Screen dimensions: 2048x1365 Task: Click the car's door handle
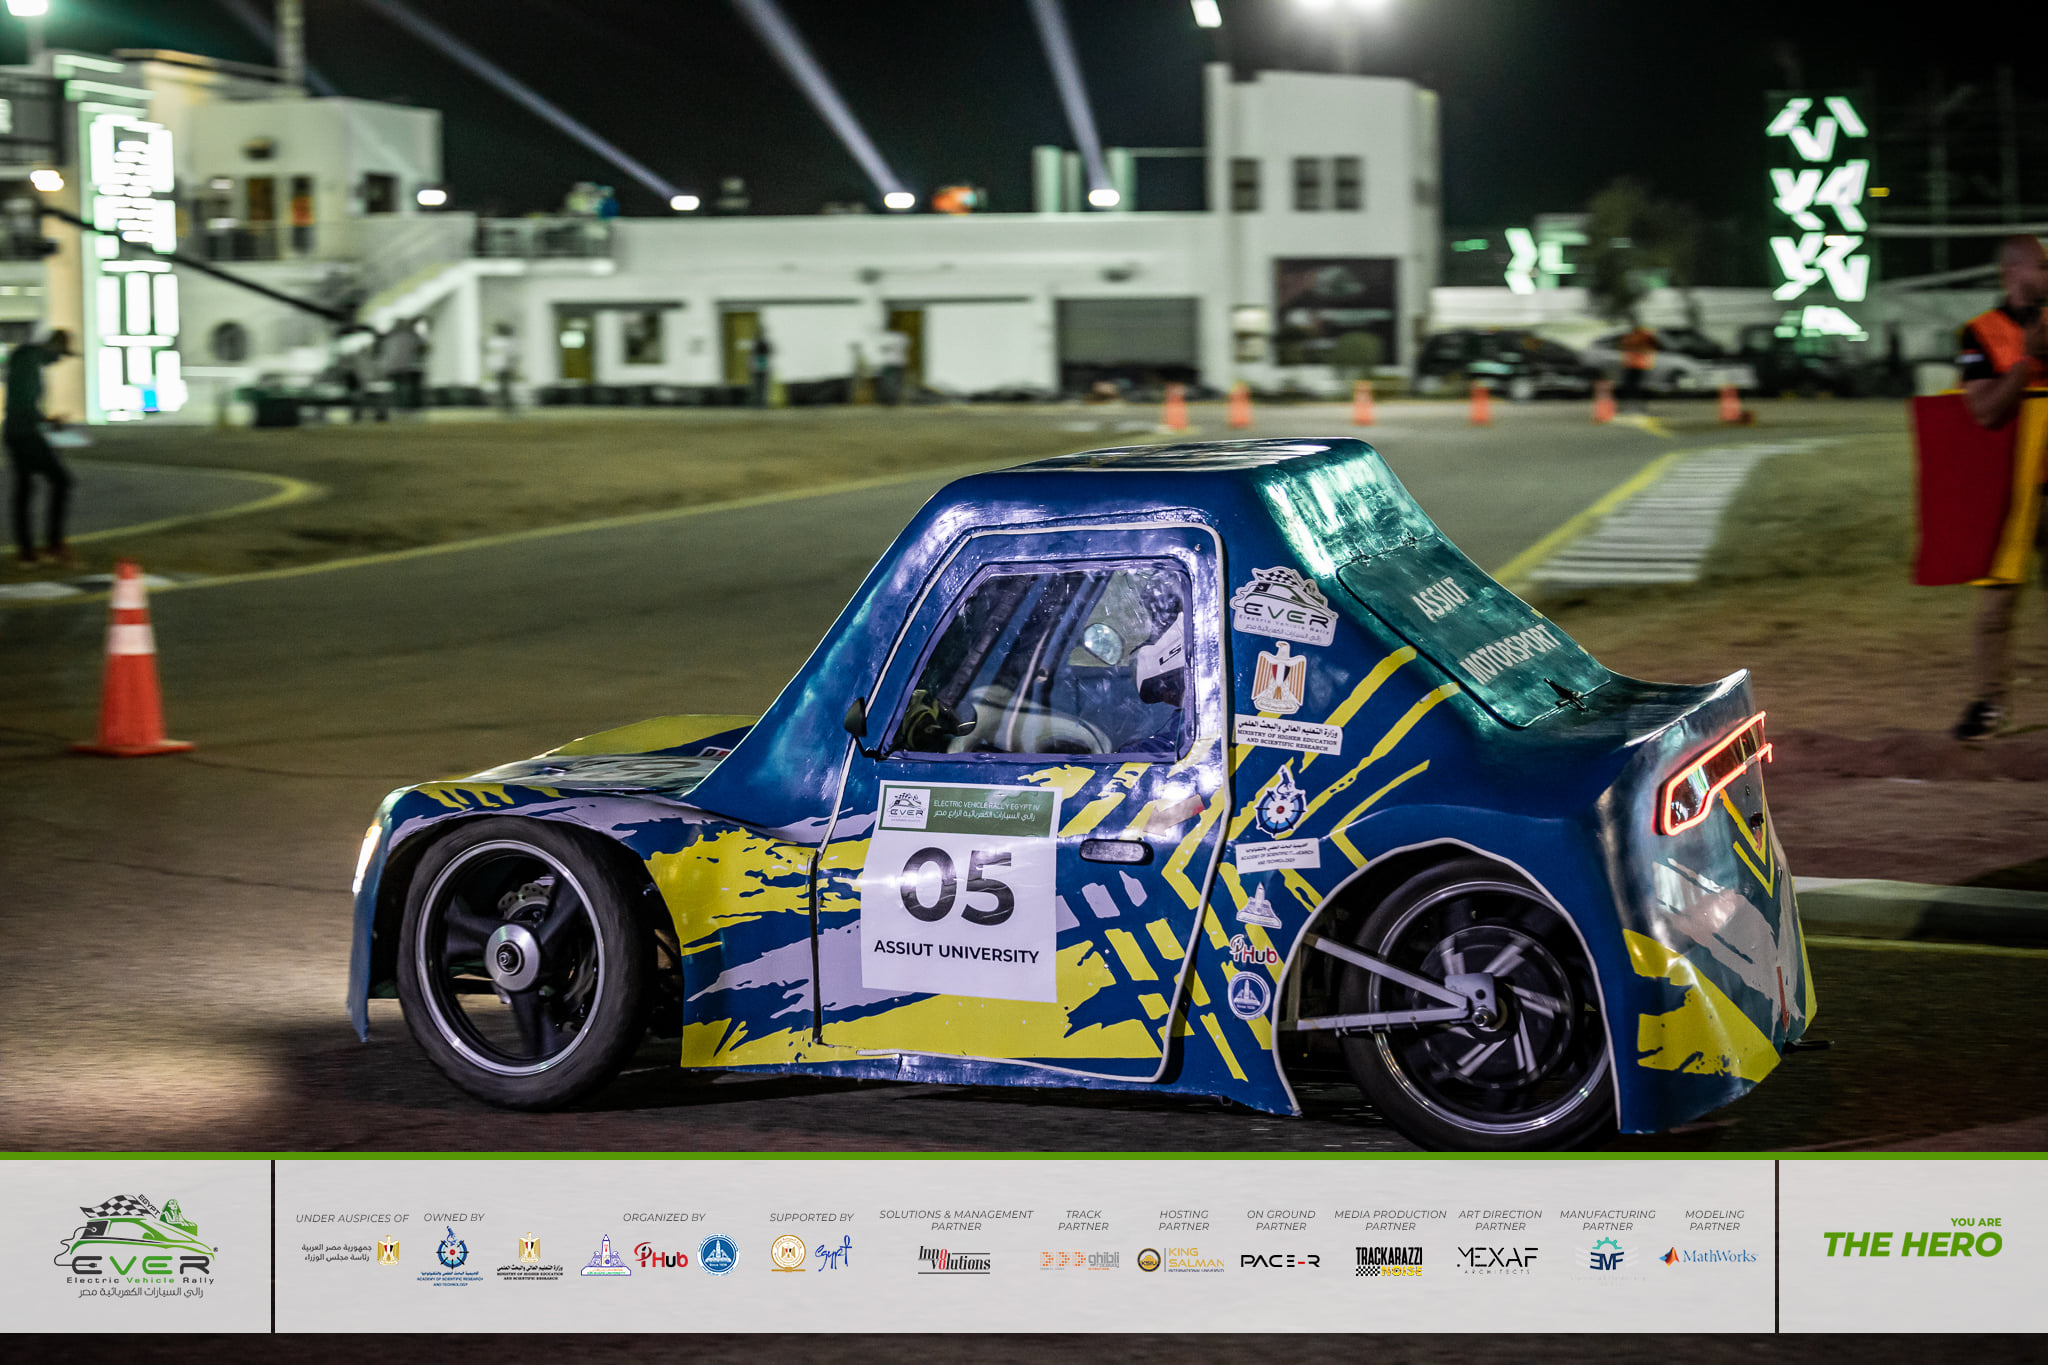pos(1116,852)
